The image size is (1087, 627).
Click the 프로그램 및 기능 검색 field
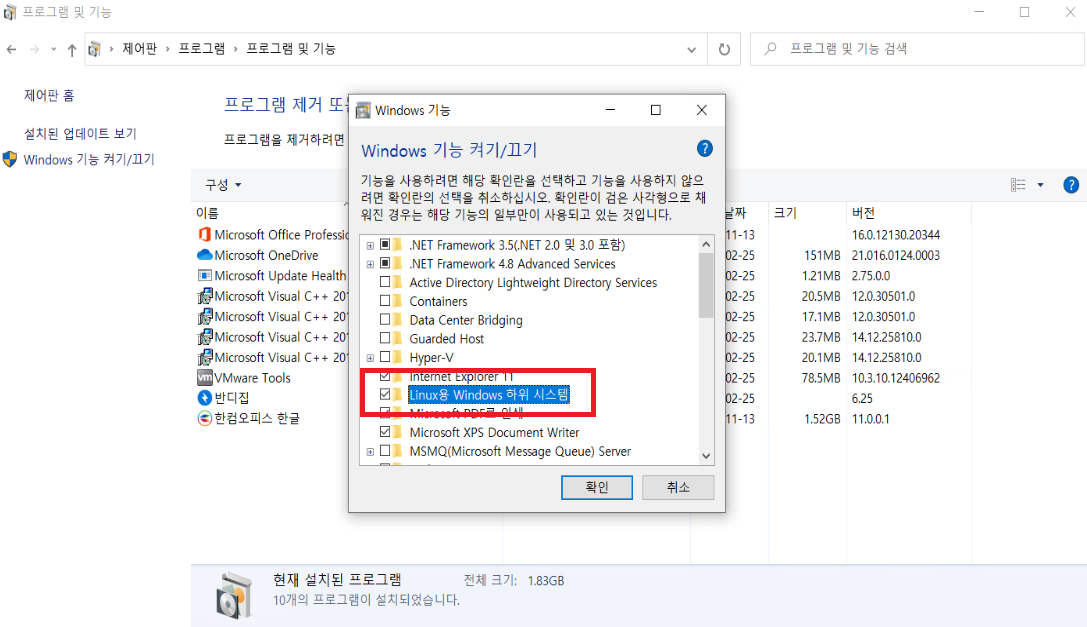tap(916, 49)
